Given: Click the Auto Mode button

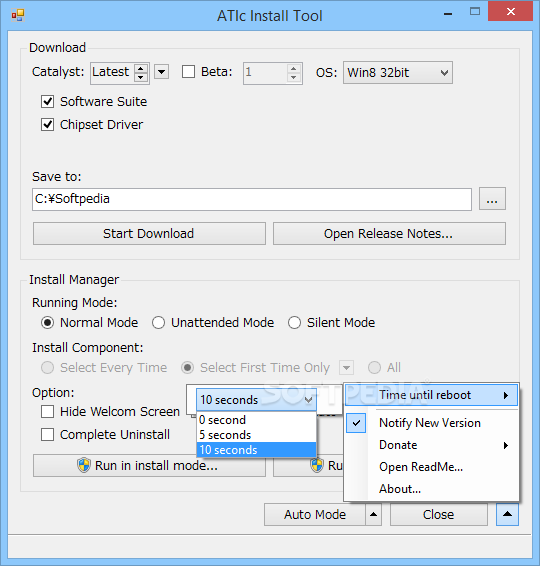Looking at the screenshot, I should tap(315, 515).
